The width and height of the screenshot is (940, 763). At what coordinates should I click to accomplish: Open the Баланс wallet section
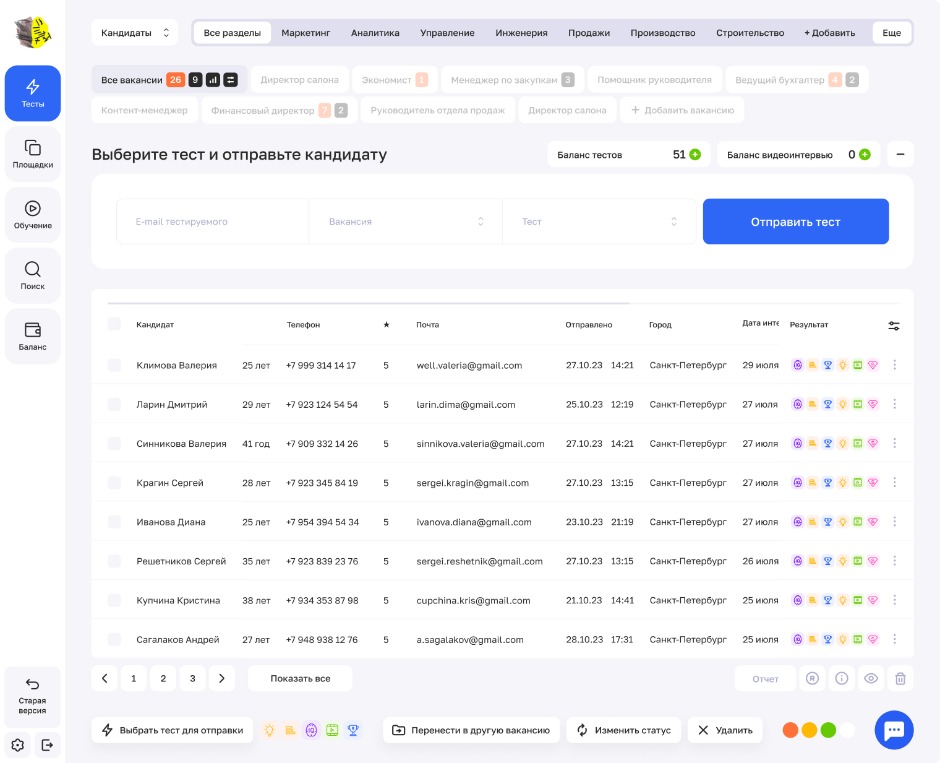pos(32,337)
